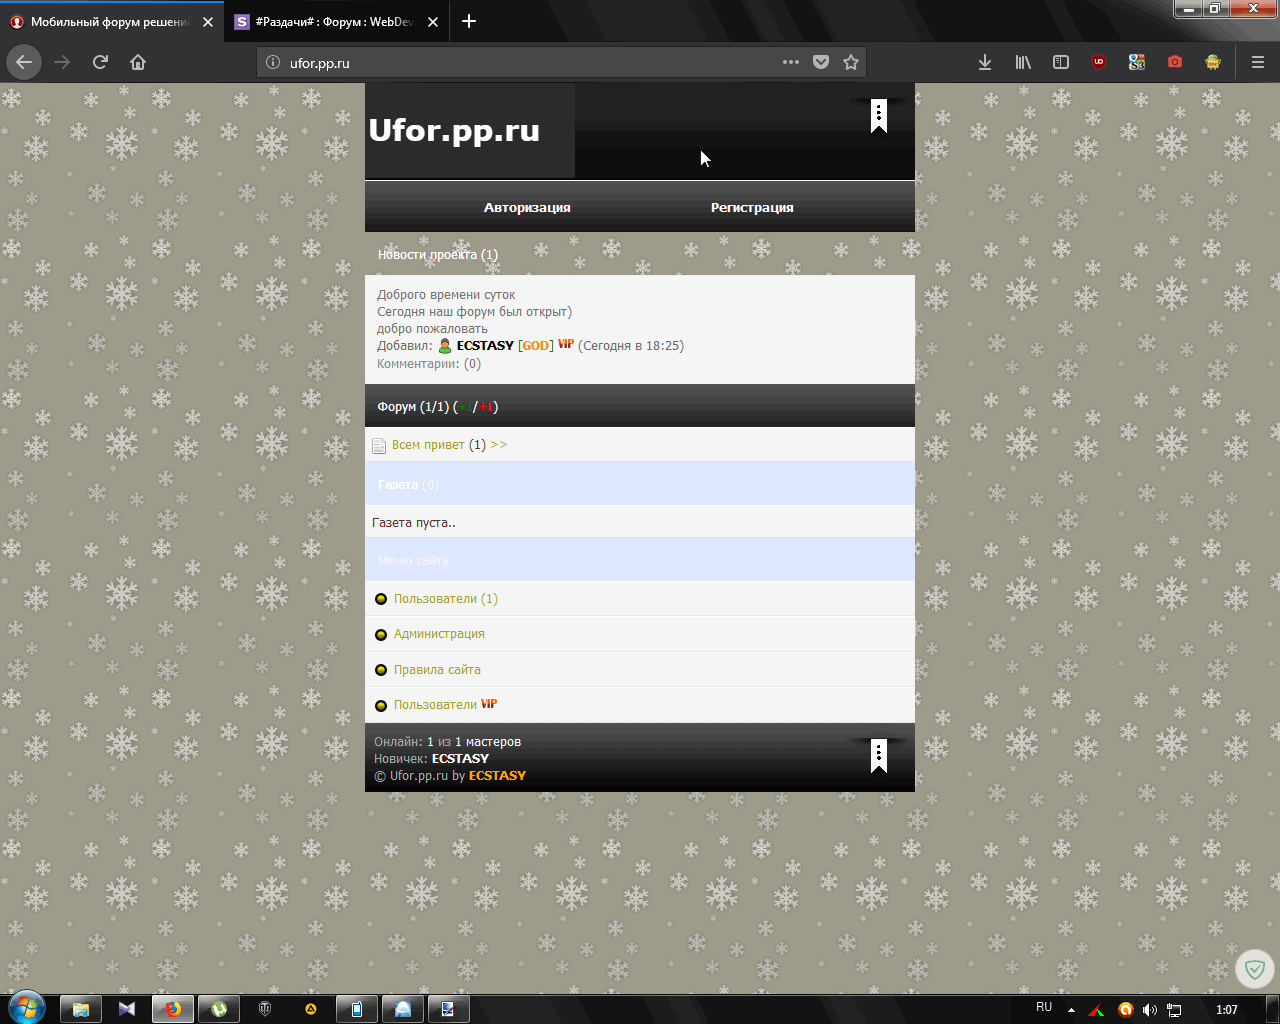Save page to Pocket icon
Screen dimensions: 1280x1024
[x=821, y=62]
